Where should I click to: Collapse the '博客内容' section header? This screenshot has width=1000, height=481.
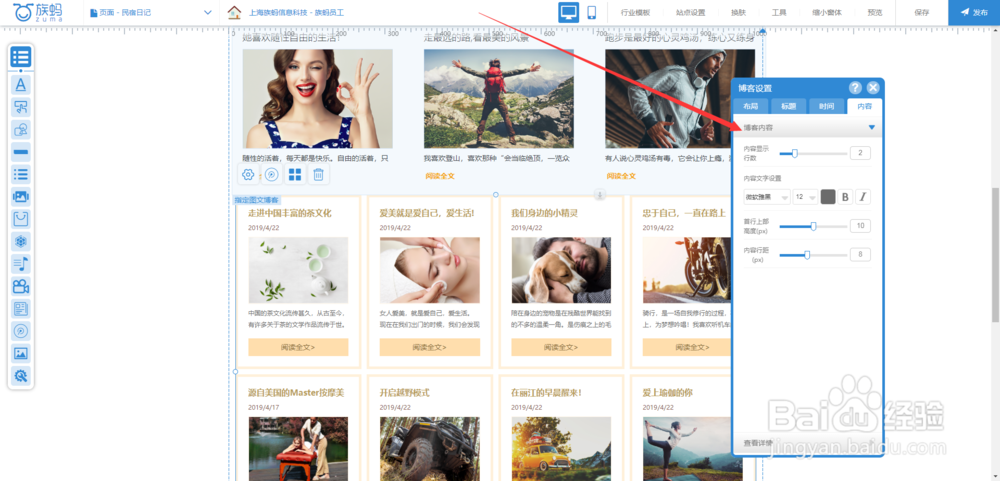808,128
